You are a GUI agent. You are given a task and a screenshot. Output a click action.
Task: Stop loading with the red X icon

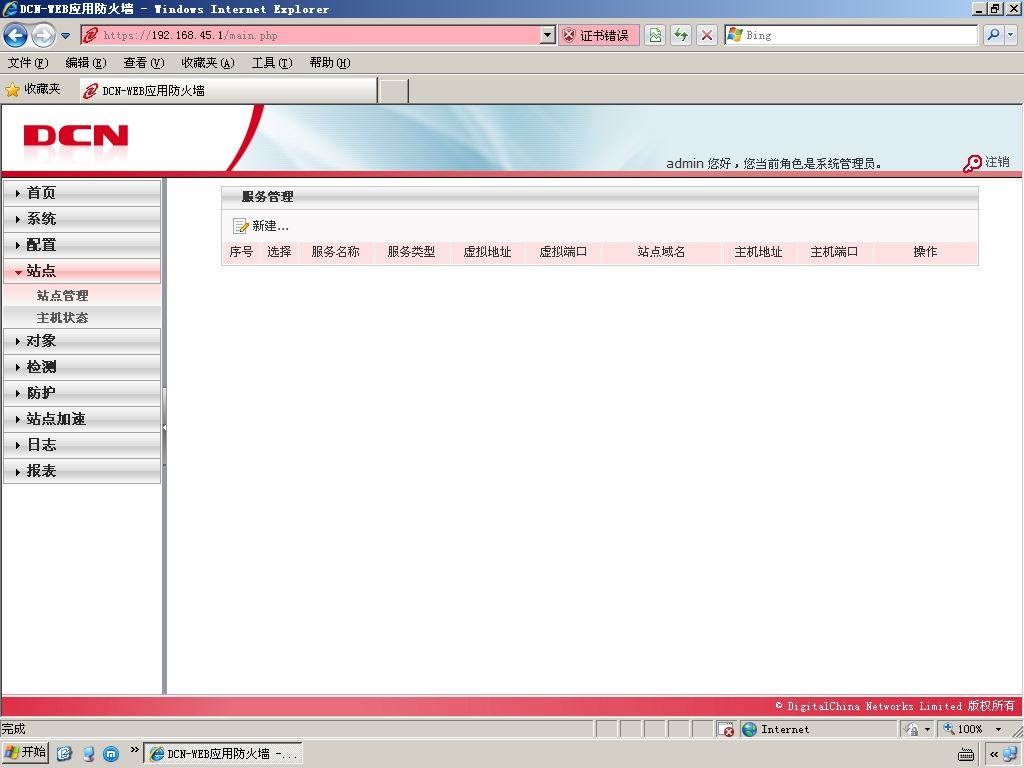click(707, 35)
